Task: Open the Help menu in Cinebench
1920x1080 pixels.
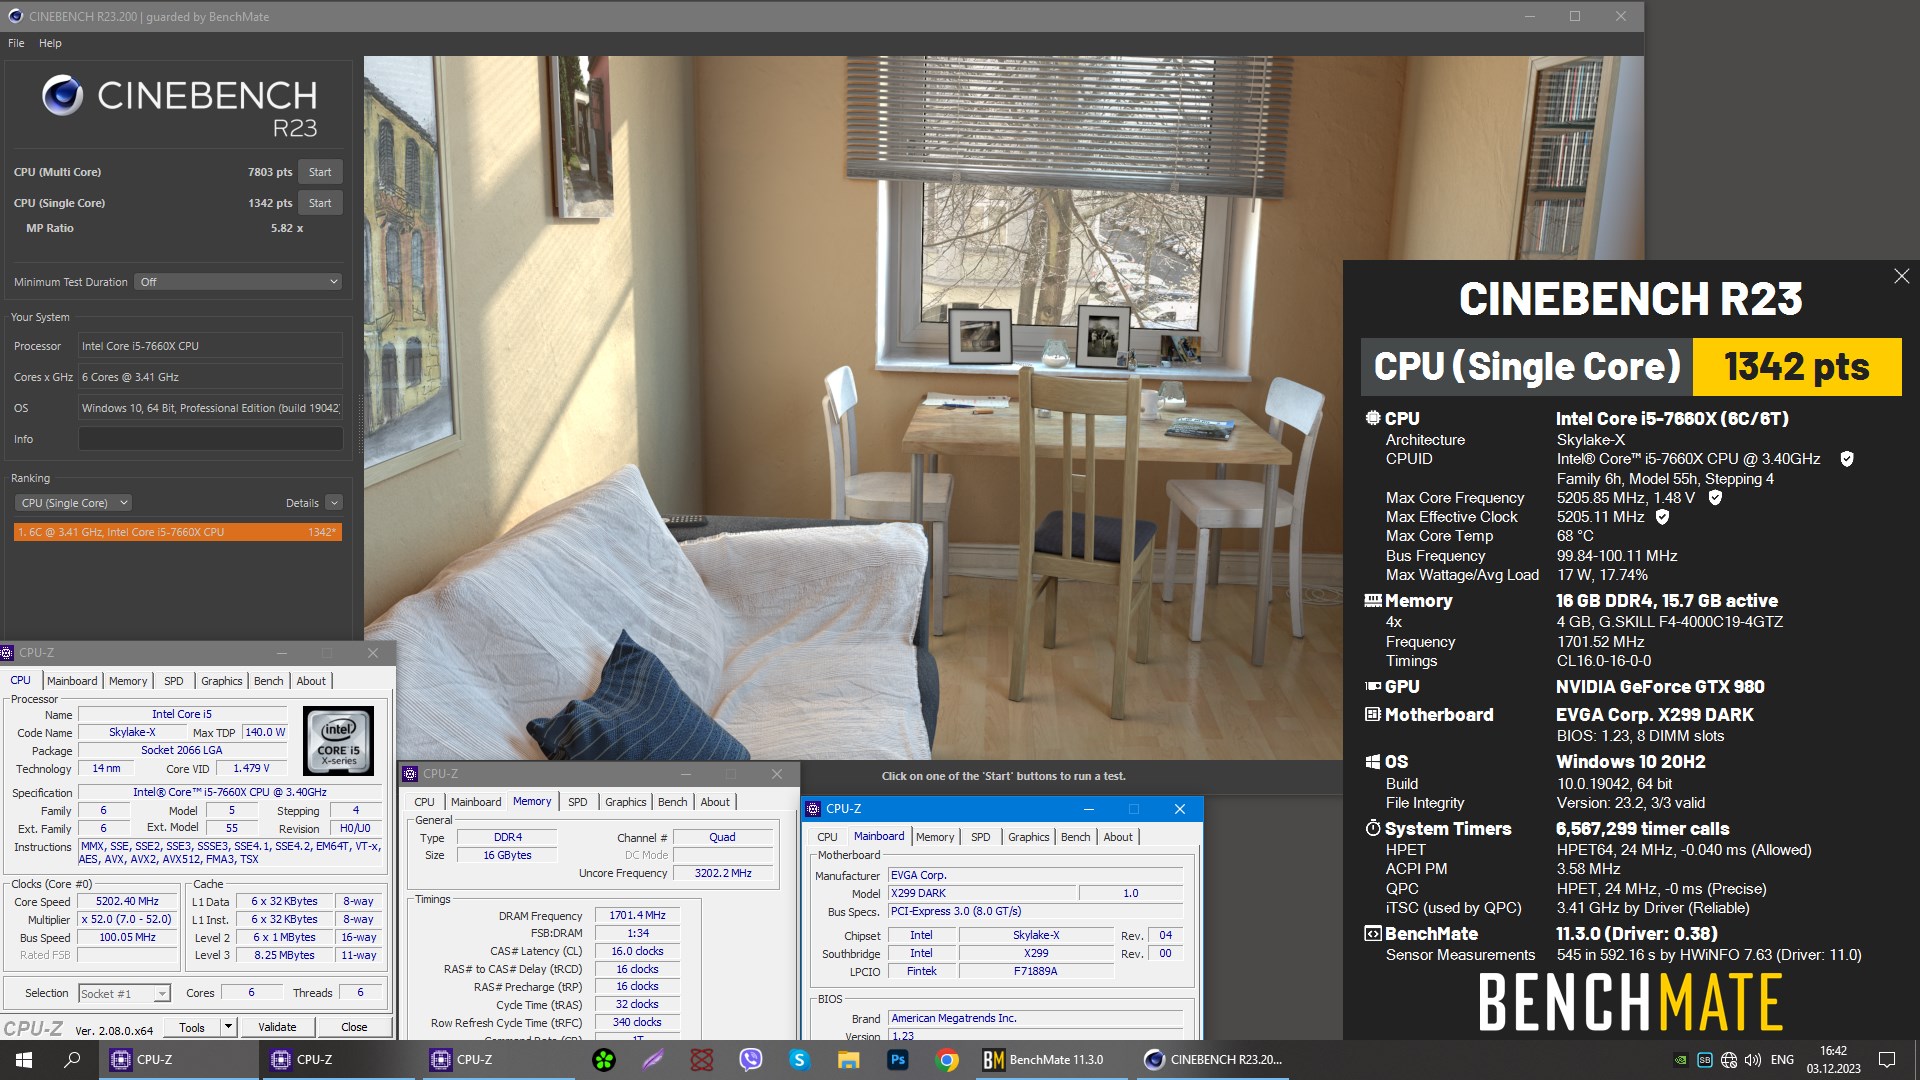Action: 50,43
